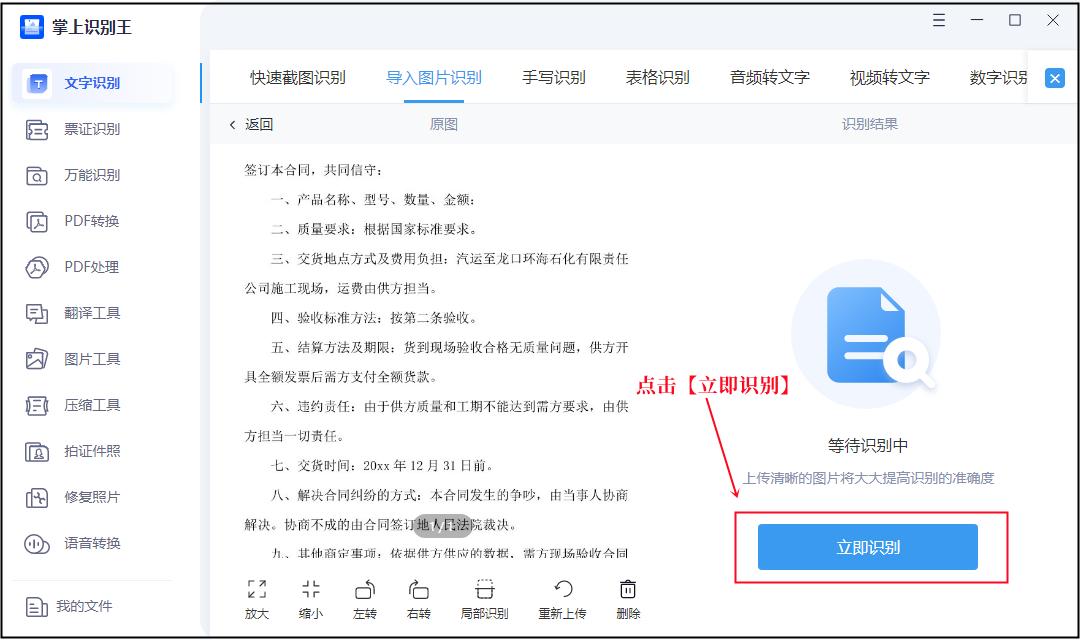This screenshot has width=1080, height=640.
Task: Open the main menu at top right
Action: click(x=938, y=20)
